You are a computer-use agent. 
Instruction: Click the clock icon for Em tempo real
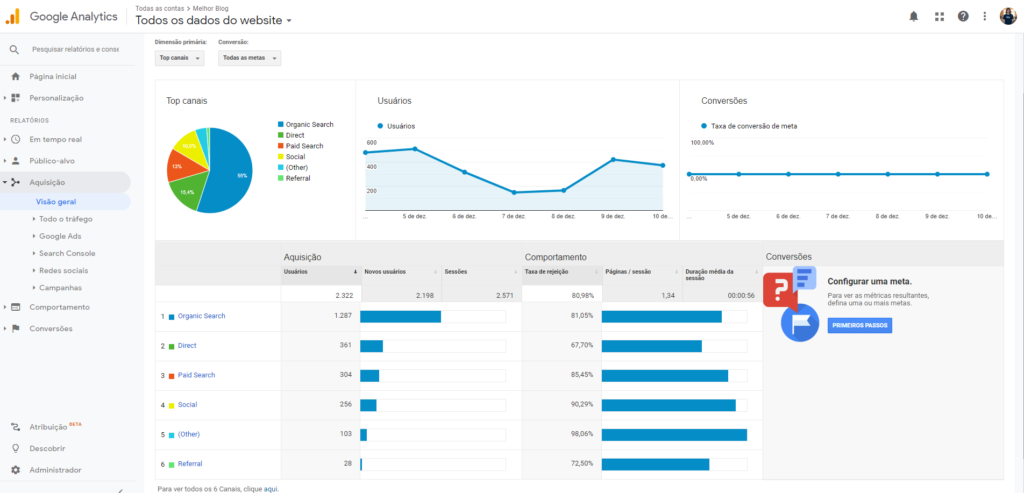(x=16, y=139)
